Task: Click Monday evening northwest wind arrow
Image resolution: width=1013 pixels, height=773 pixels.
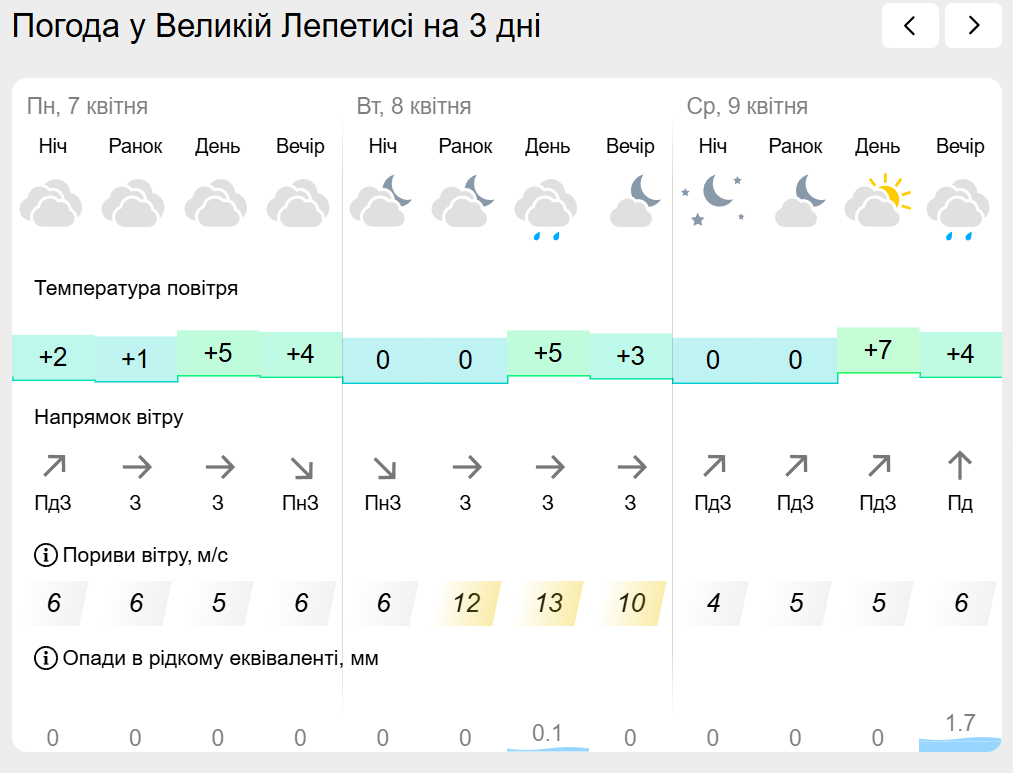Action: click(x=301, y=468)
